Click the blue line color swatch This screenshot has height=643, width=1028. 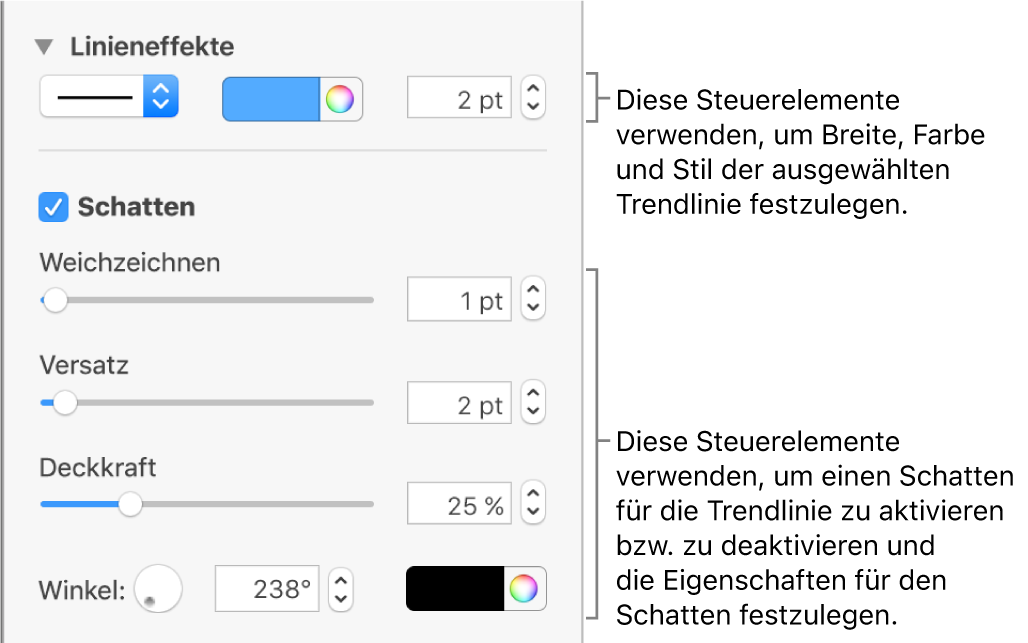click(x=270, y=100)
